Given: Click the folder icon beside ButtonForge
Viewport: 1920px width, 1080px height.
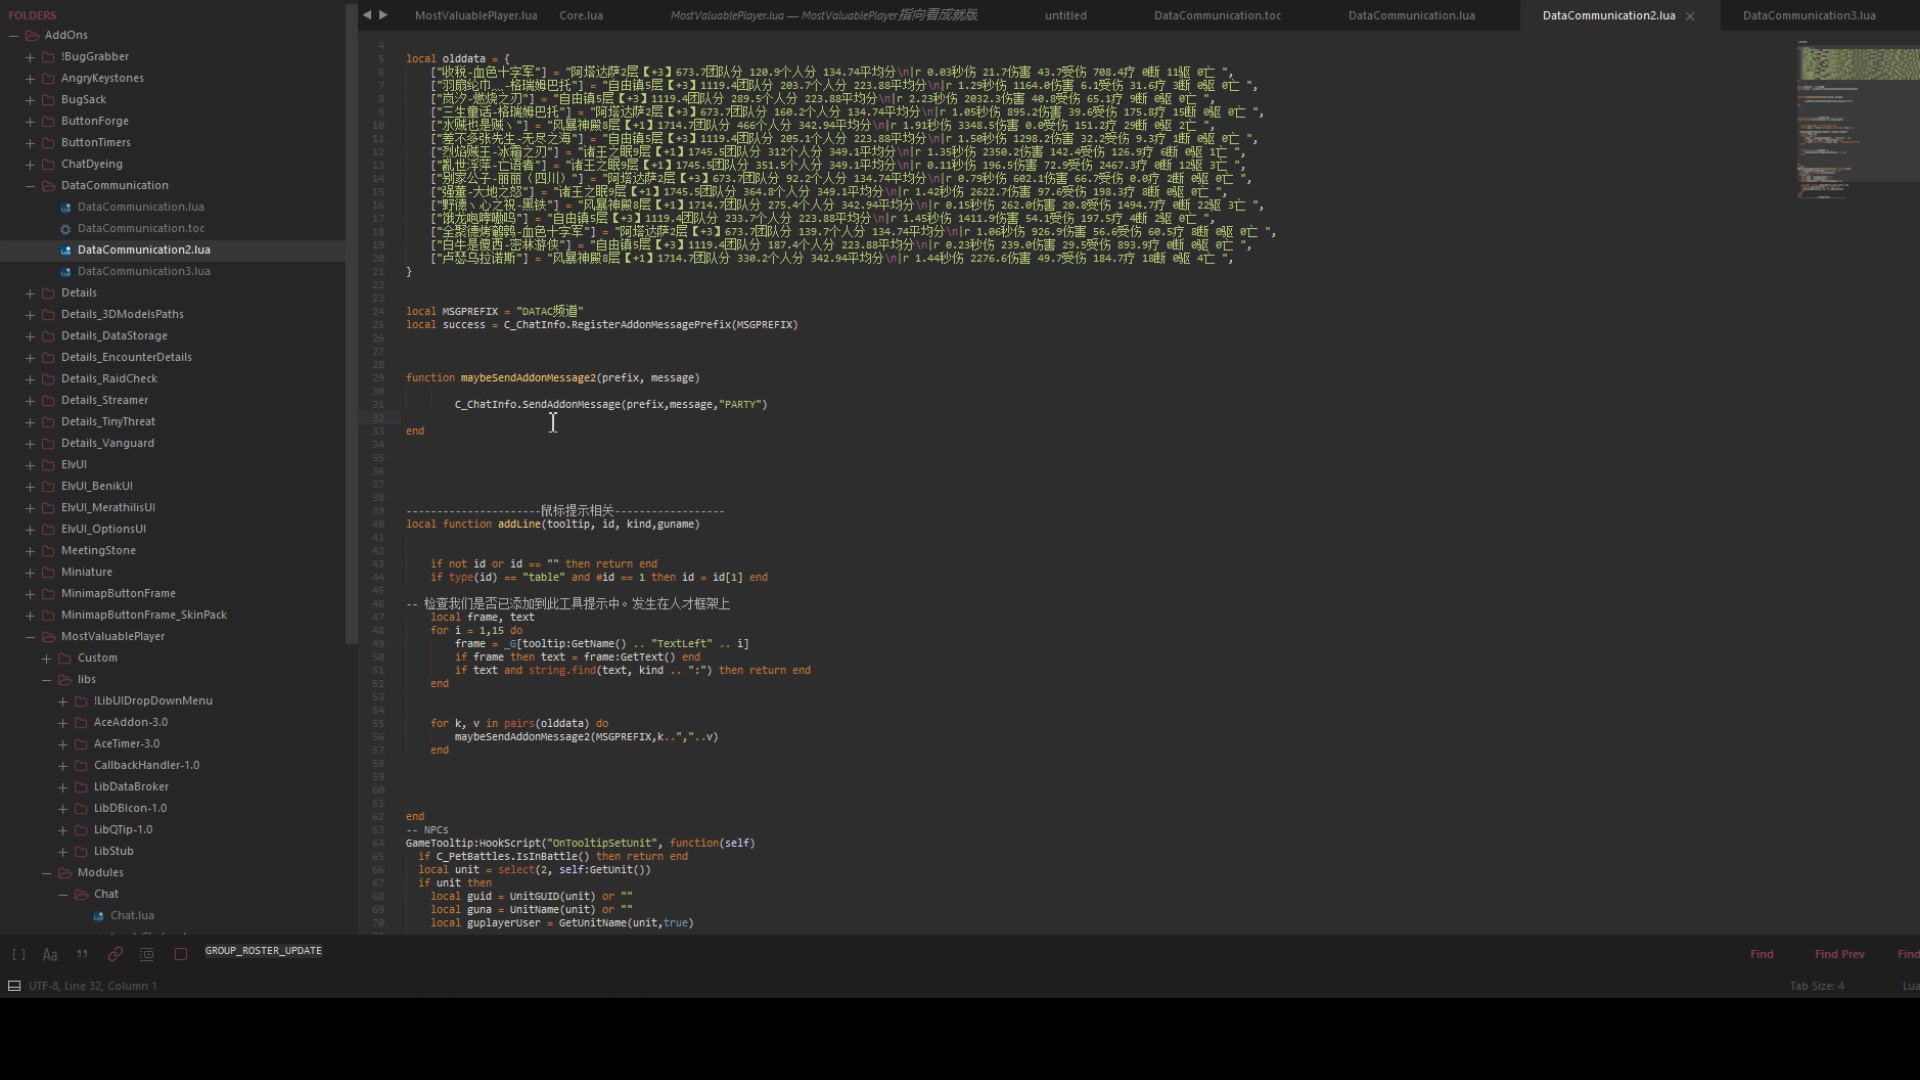Looking at the screenshot, I should tap(48, 121).
